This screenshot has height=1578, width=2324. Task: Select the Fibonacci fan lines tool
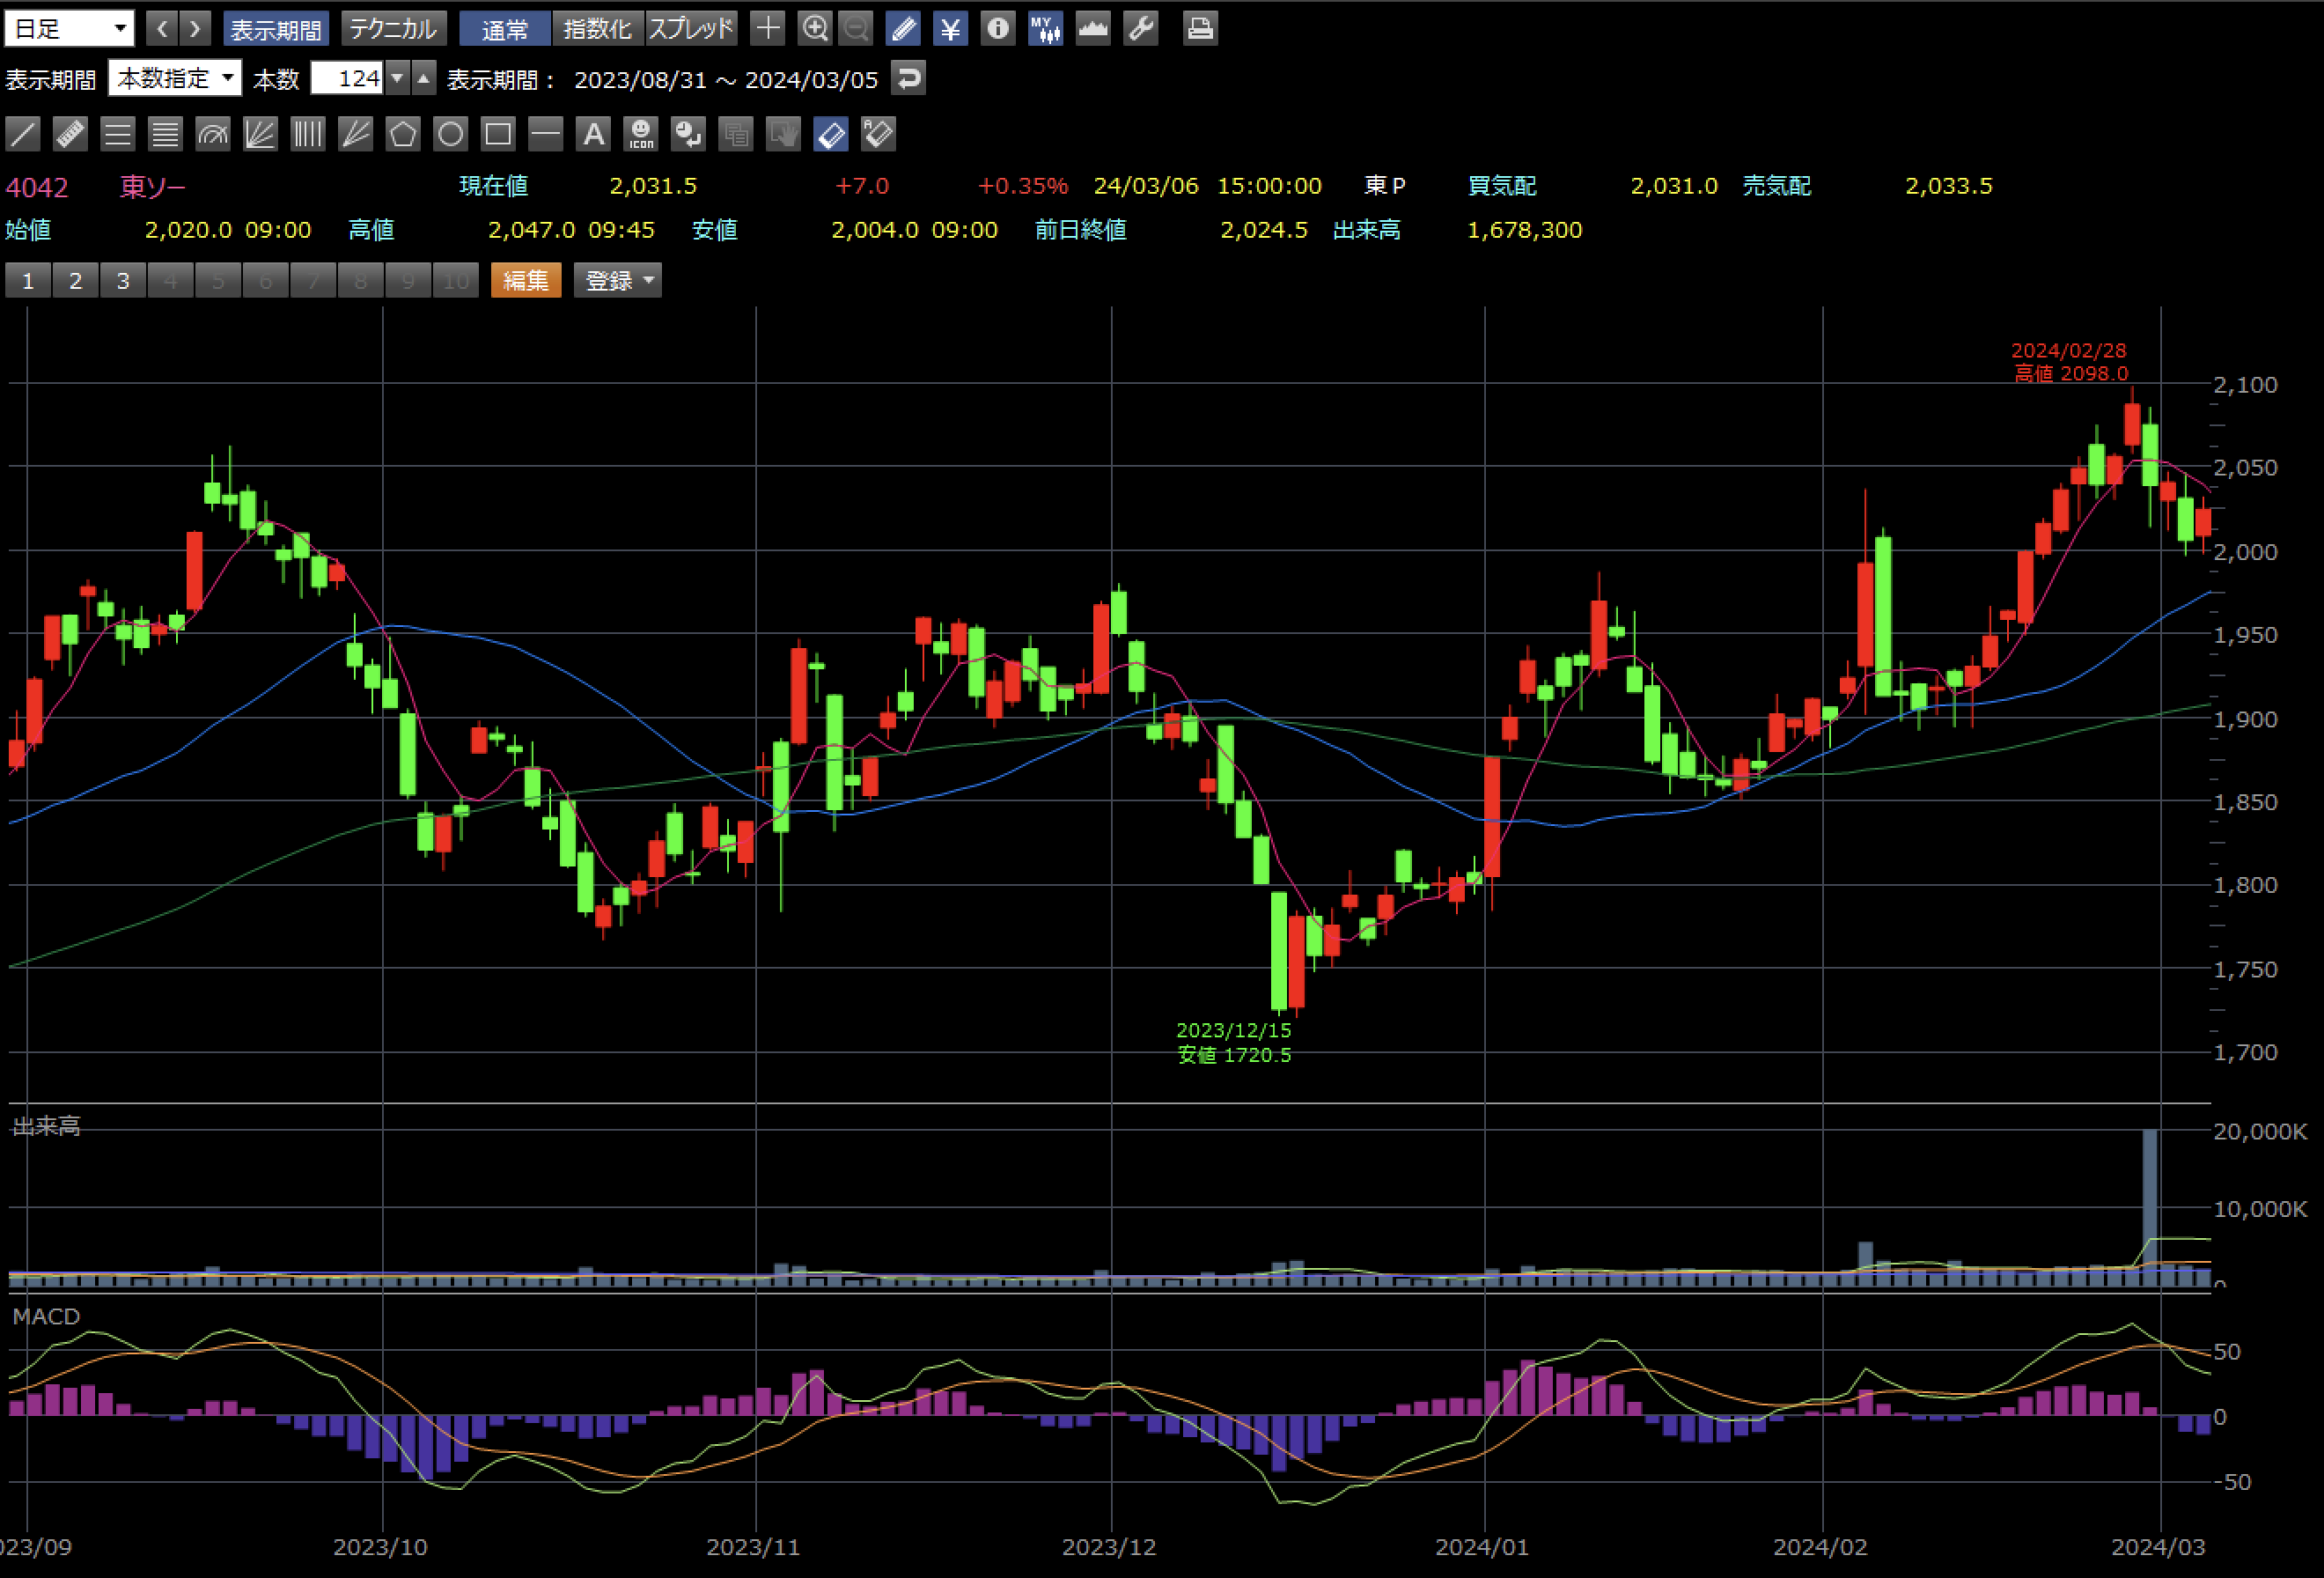tap(260, 134)
